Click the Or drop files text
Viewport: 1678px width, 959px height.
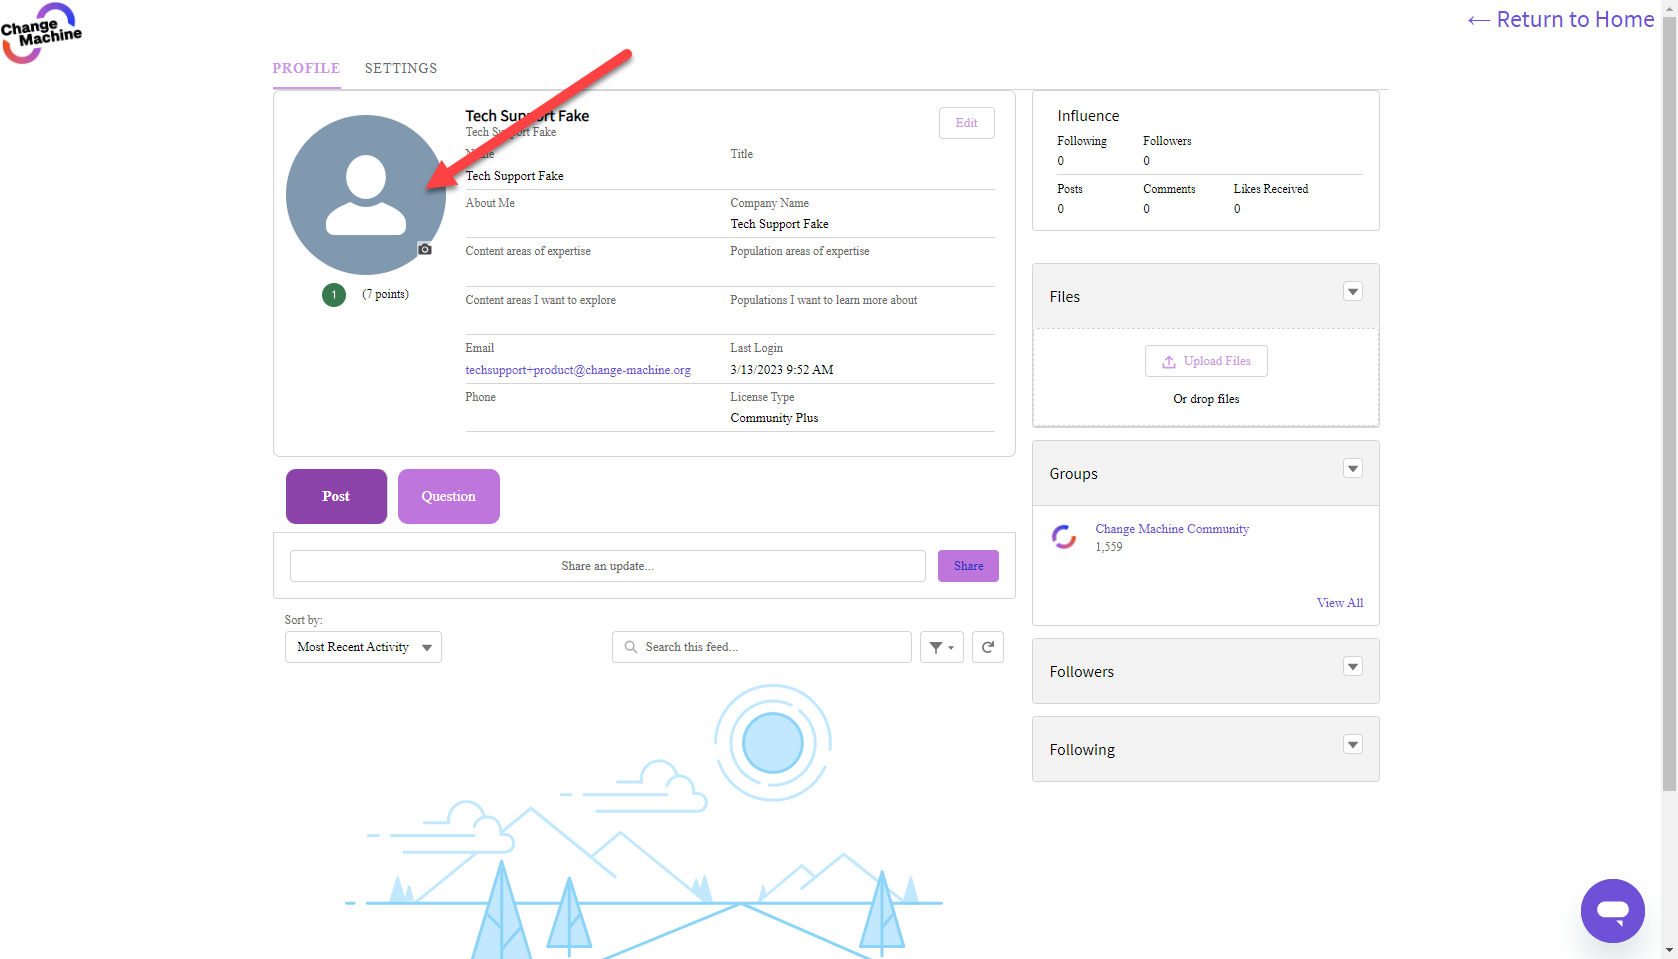[1206, 399]
